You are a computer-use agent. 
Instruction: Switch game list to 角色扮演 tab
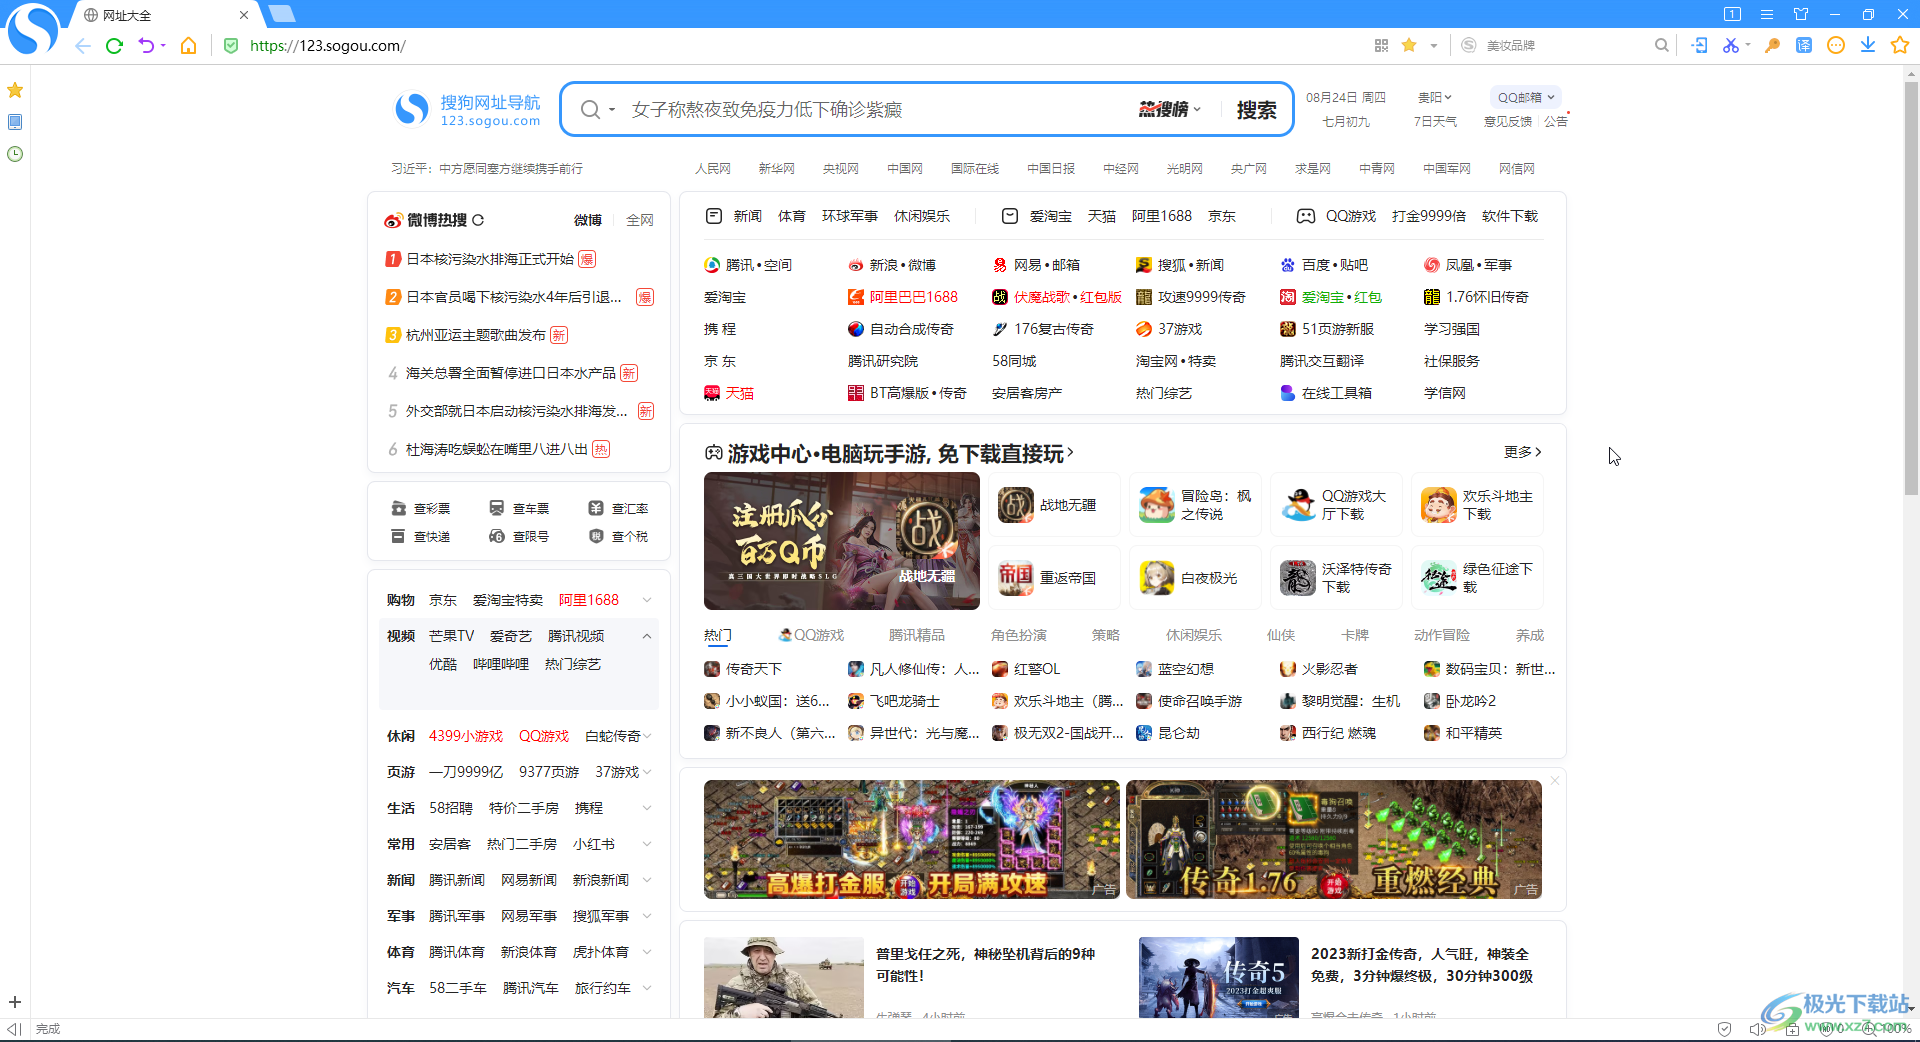coord(1018,635)
